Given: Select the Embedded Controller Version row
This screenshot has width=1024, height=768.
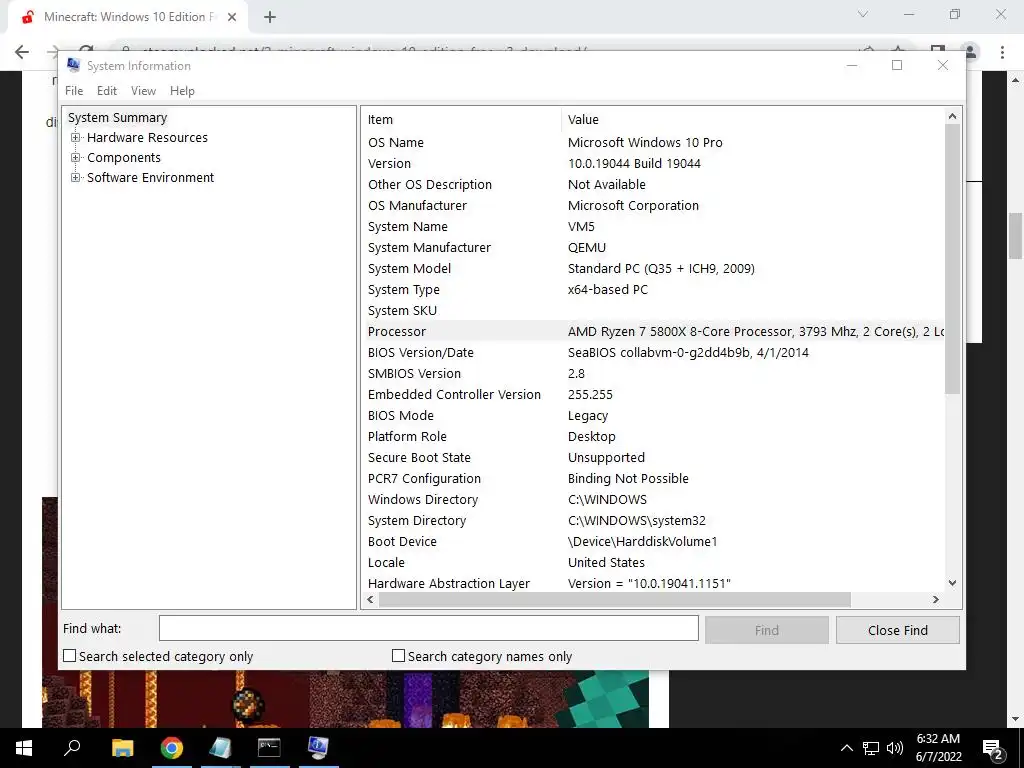Looking at the screenshot, I should (653, 394).
